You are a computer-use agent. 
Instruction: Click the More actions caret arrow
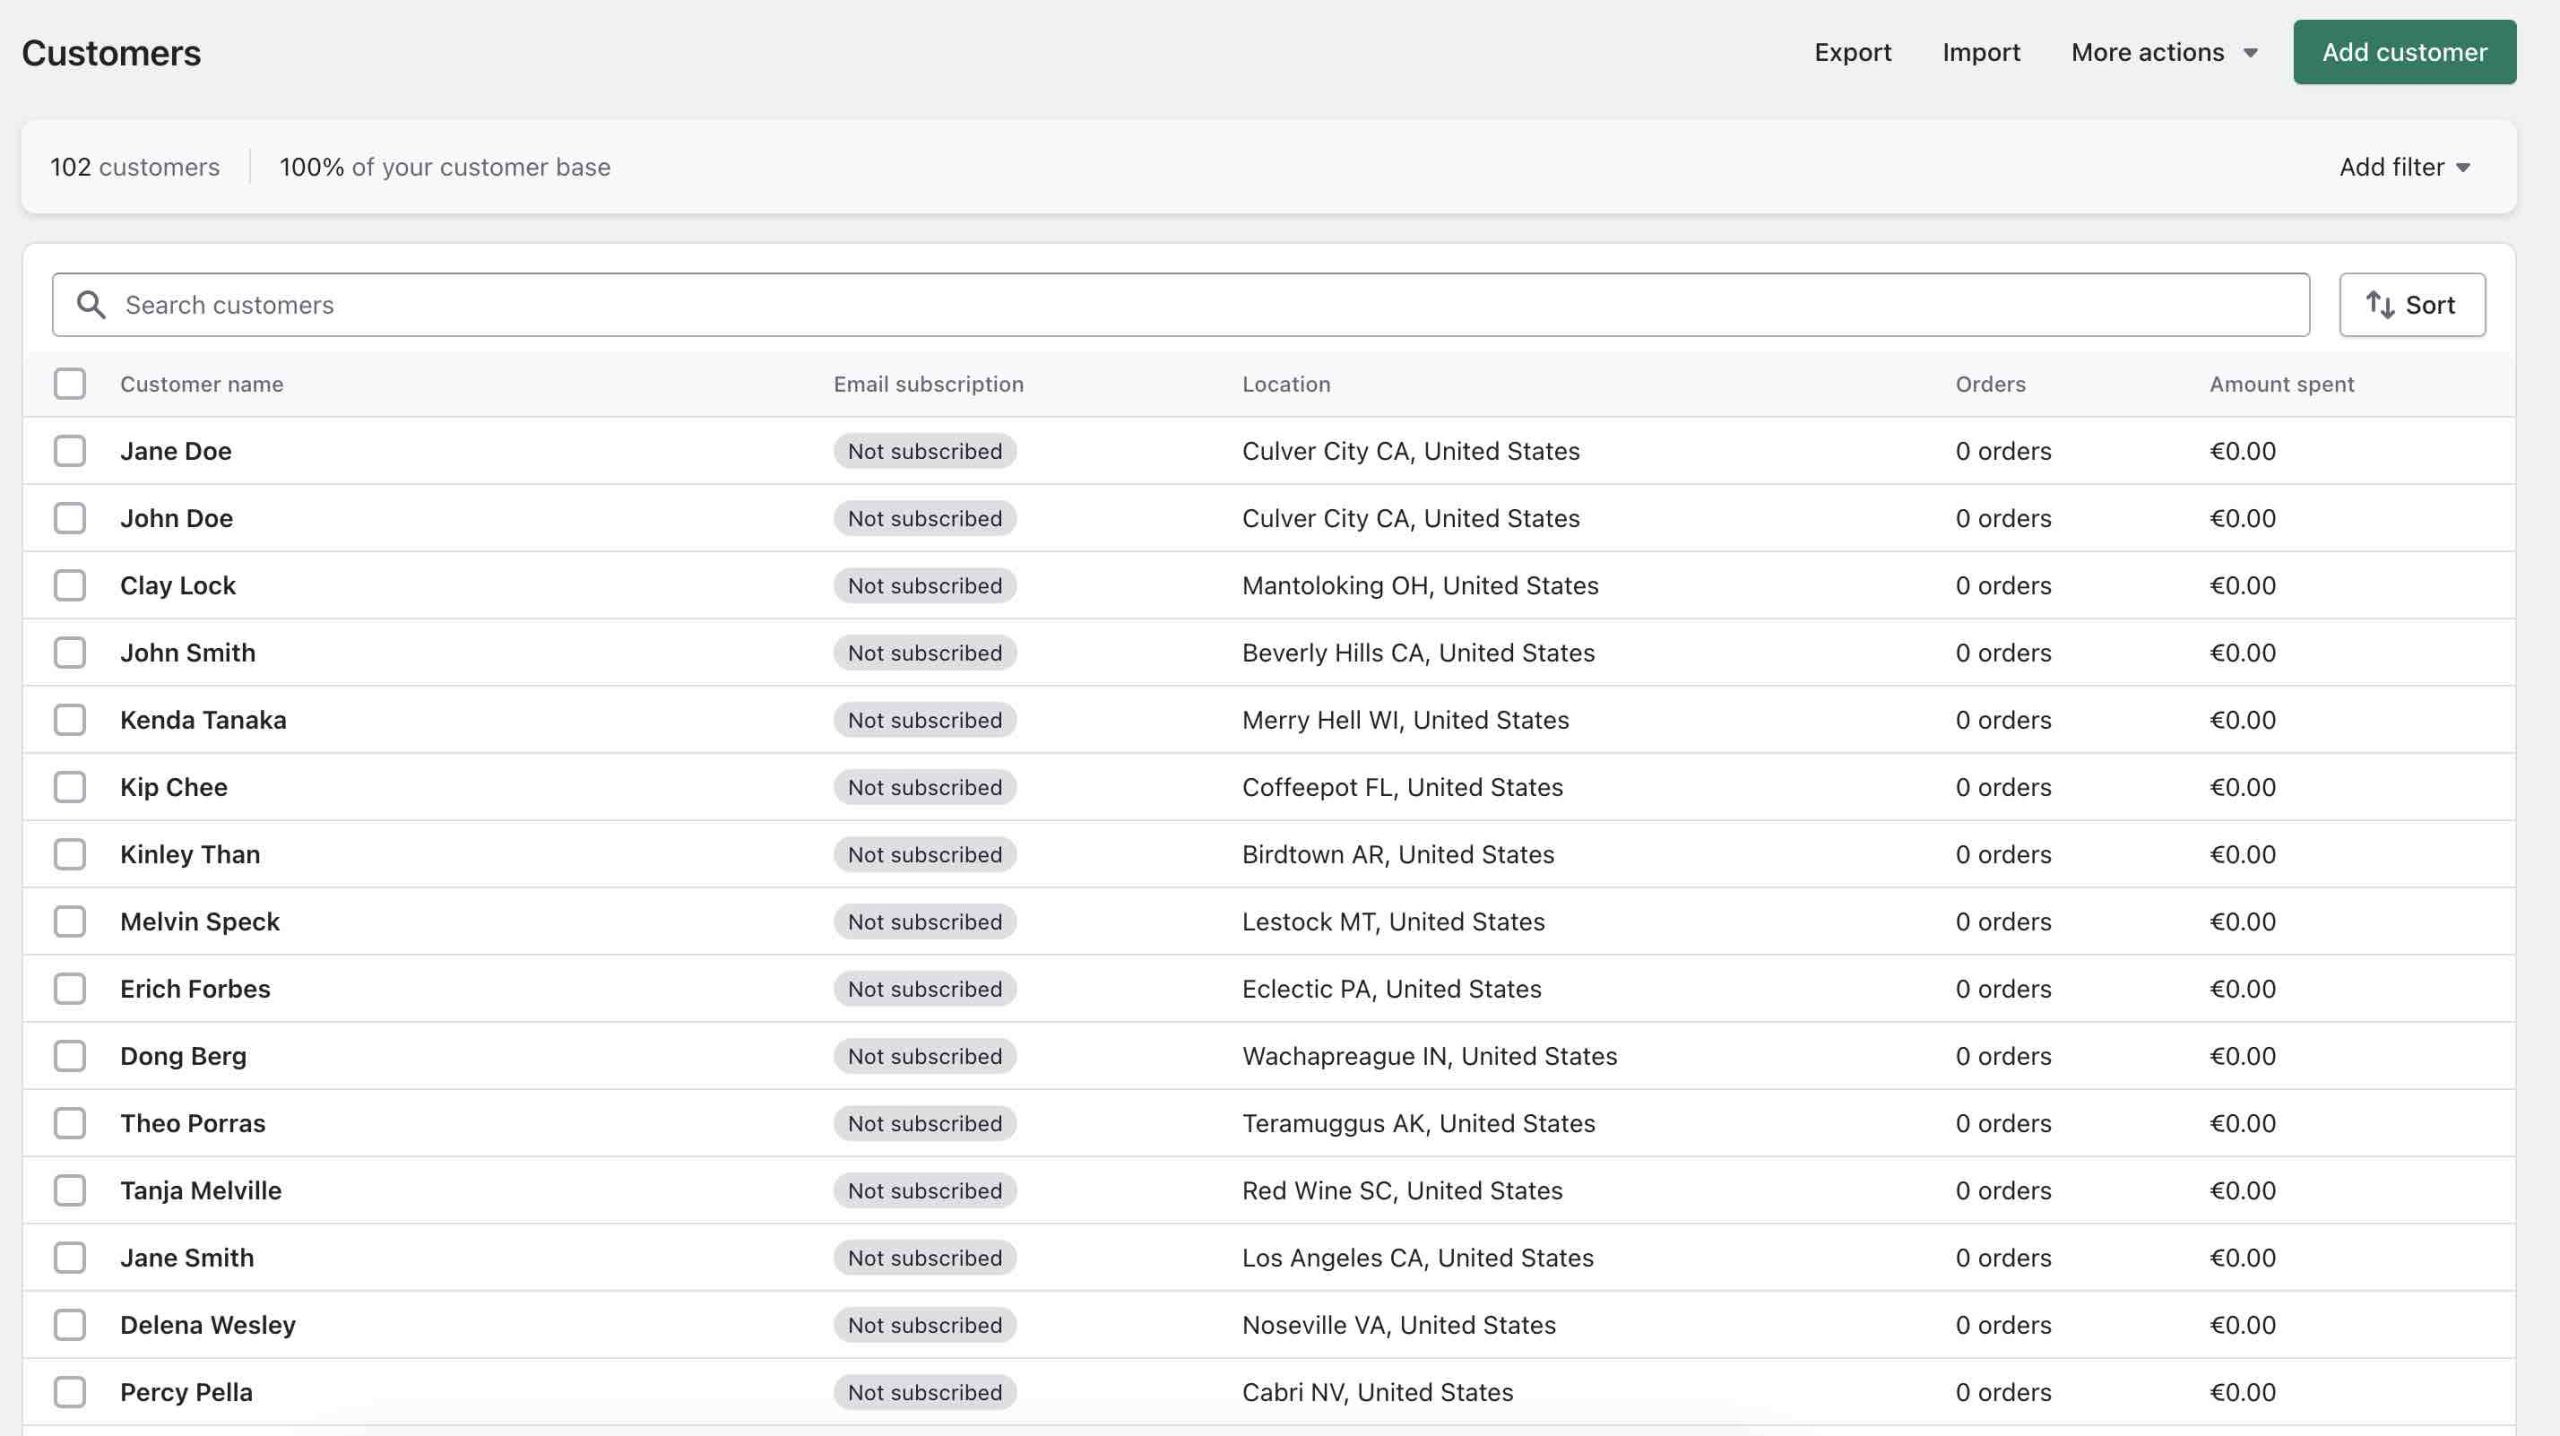2250,53
